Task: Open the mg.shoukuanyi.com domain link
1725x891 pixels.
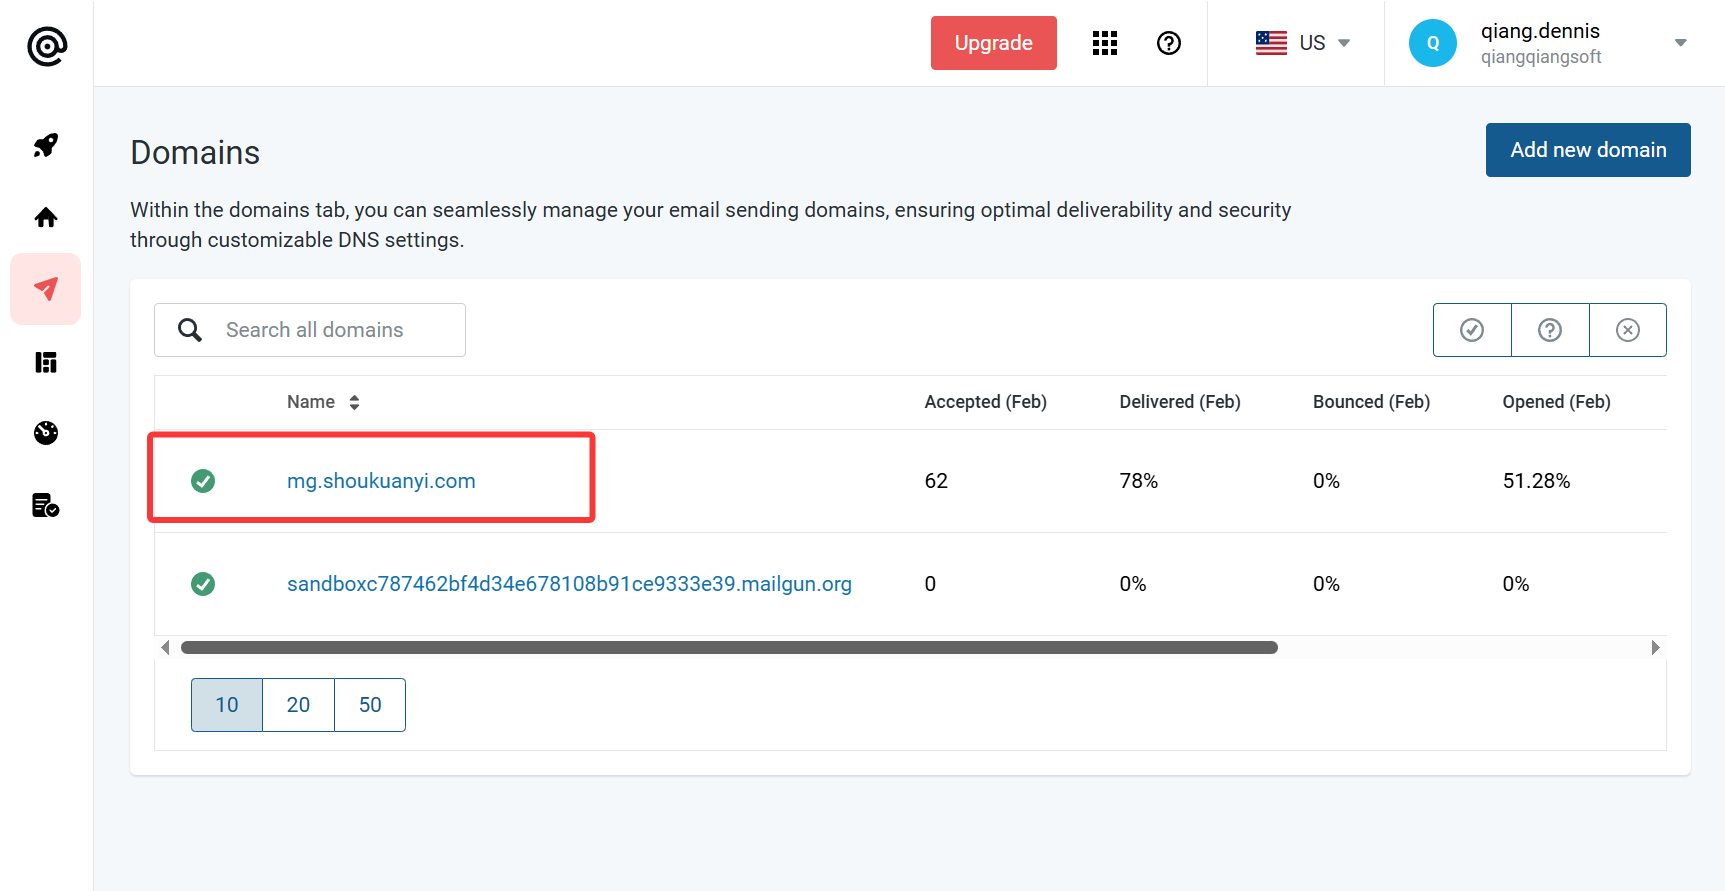Action: tap(381, 481)
